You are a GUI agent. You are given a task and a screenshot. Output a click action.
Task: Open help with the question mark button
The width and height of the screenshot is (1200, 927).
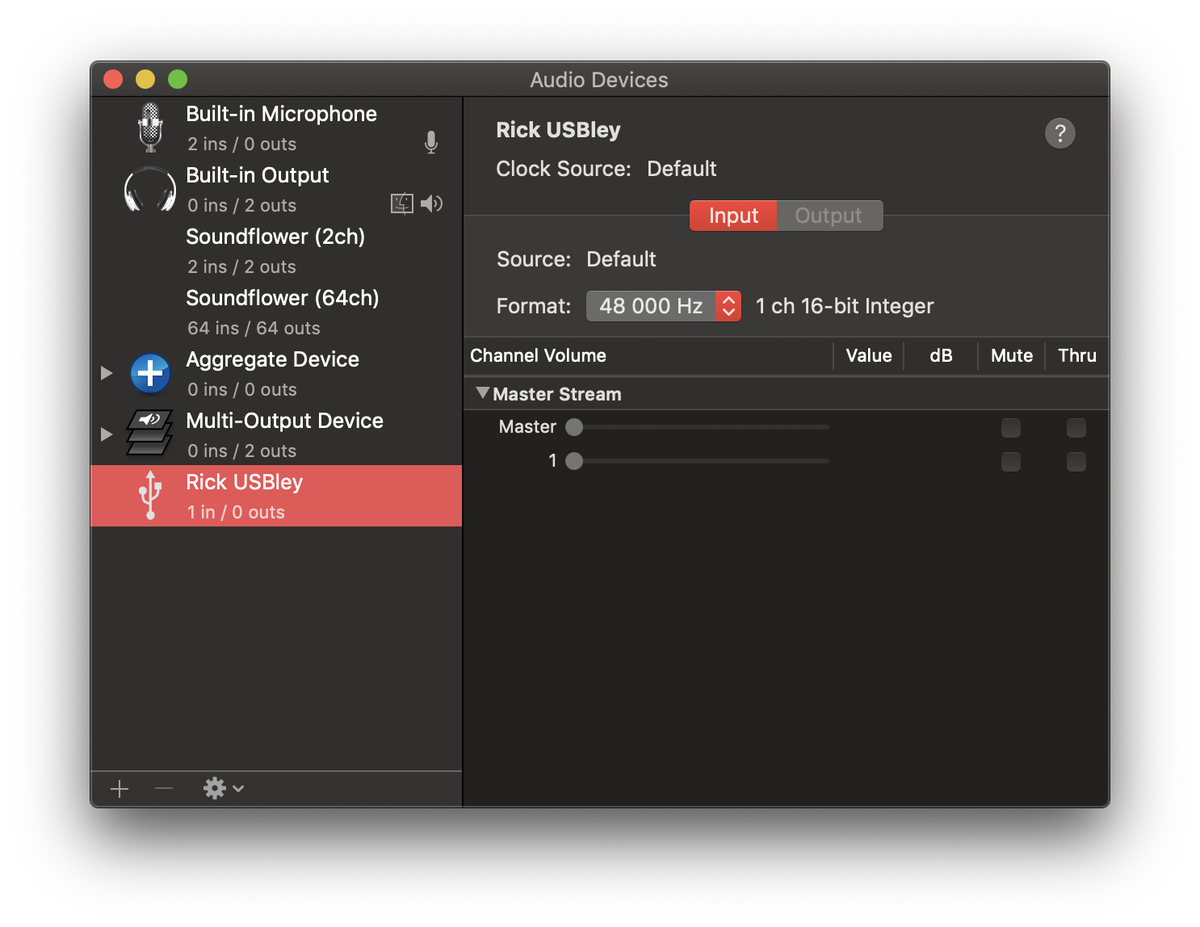tap(1060, 133)
